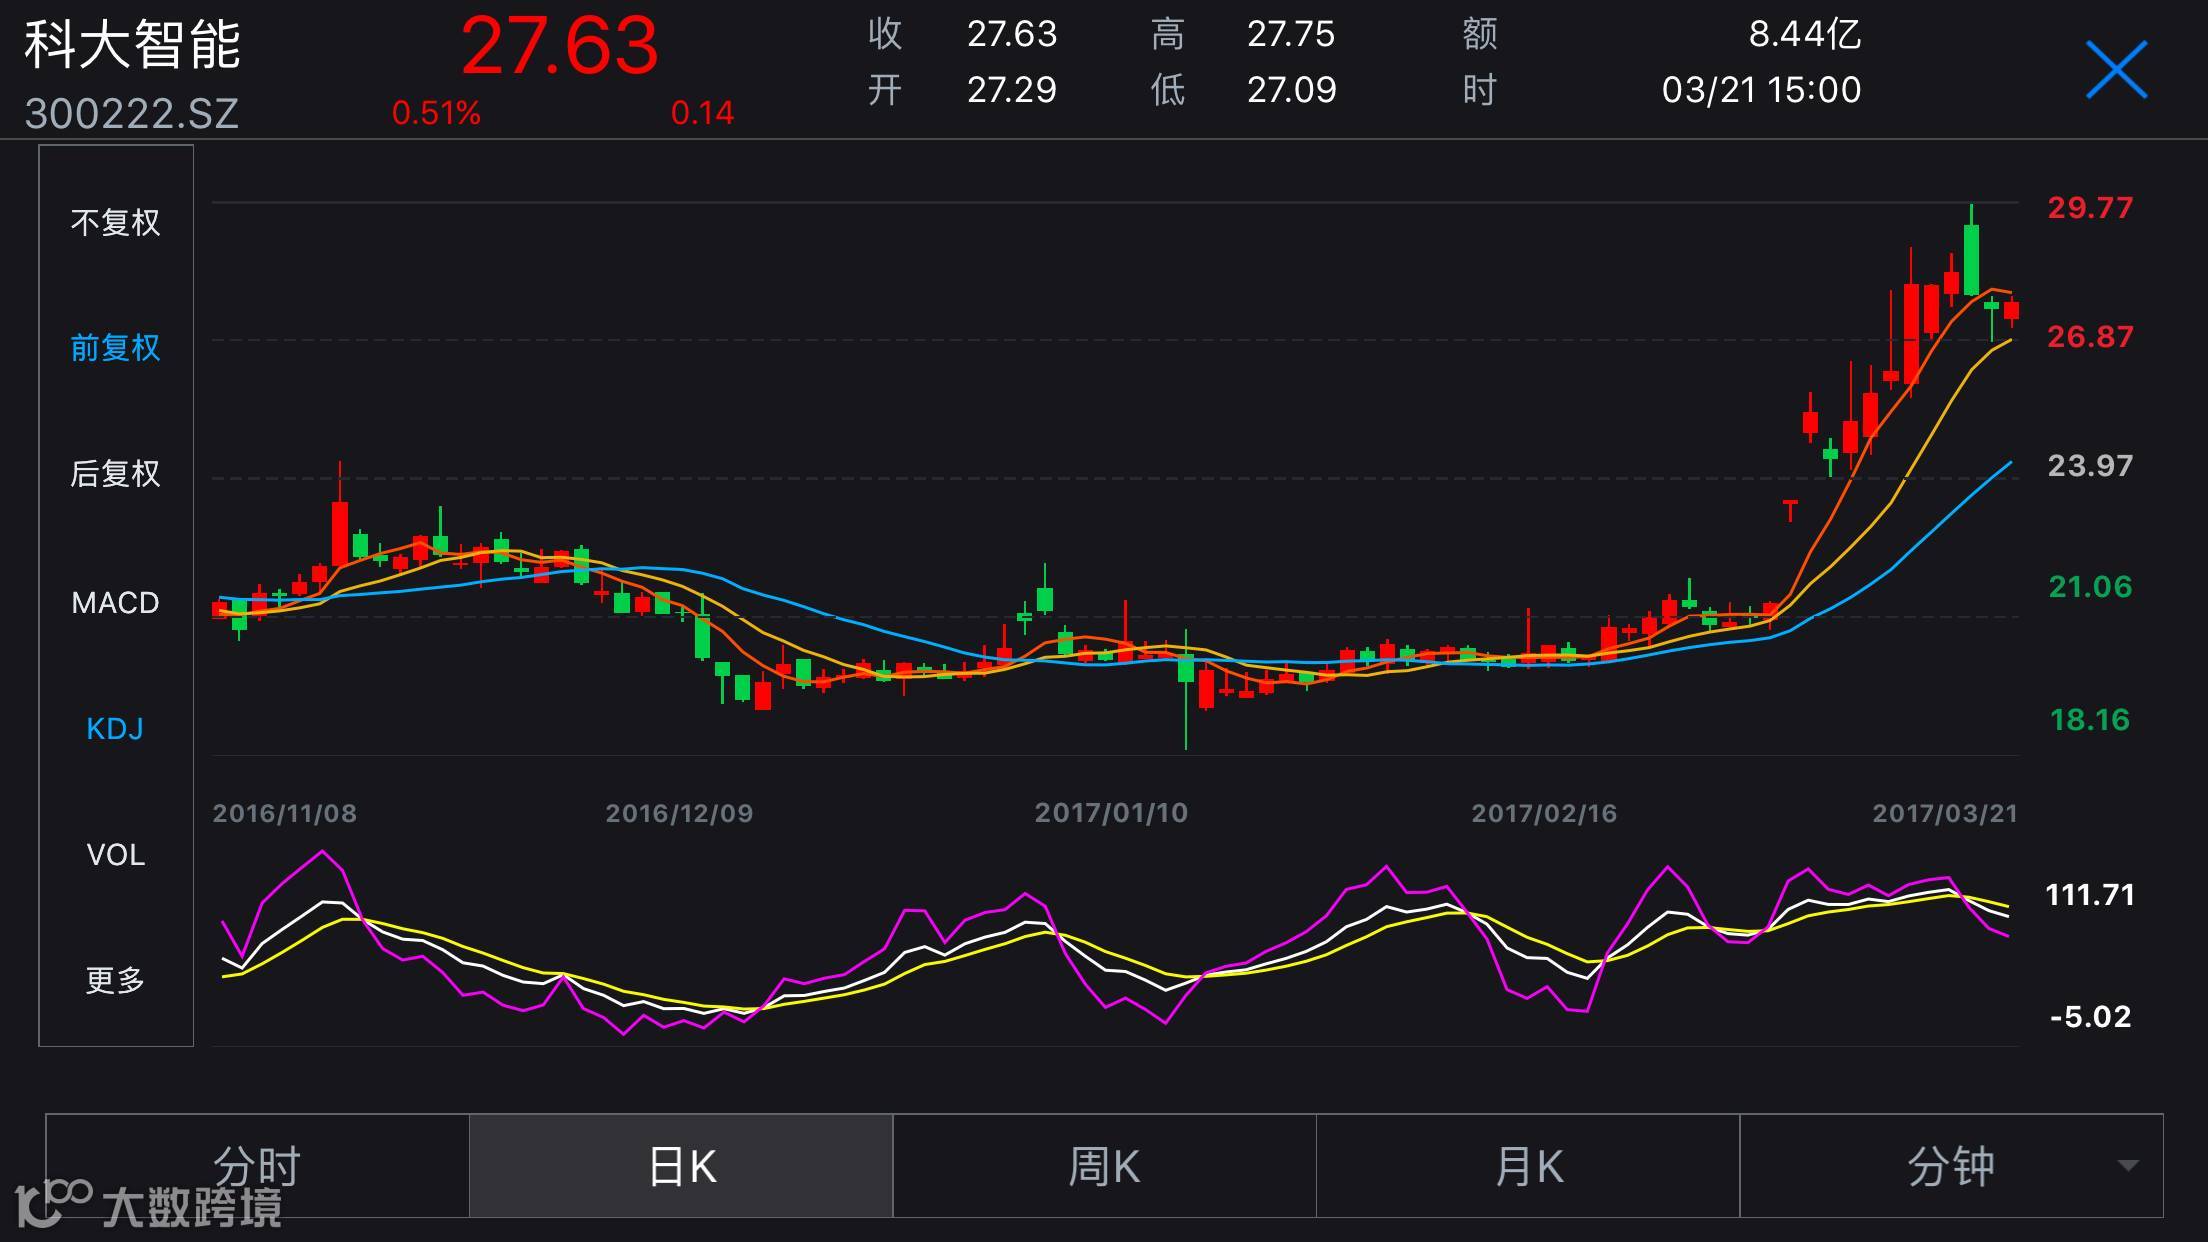The height and width of the screenshot is (1242, 2208).
Task: Click the 2017/01/10 date marker on axis
Action: [x=1110, y=813]
